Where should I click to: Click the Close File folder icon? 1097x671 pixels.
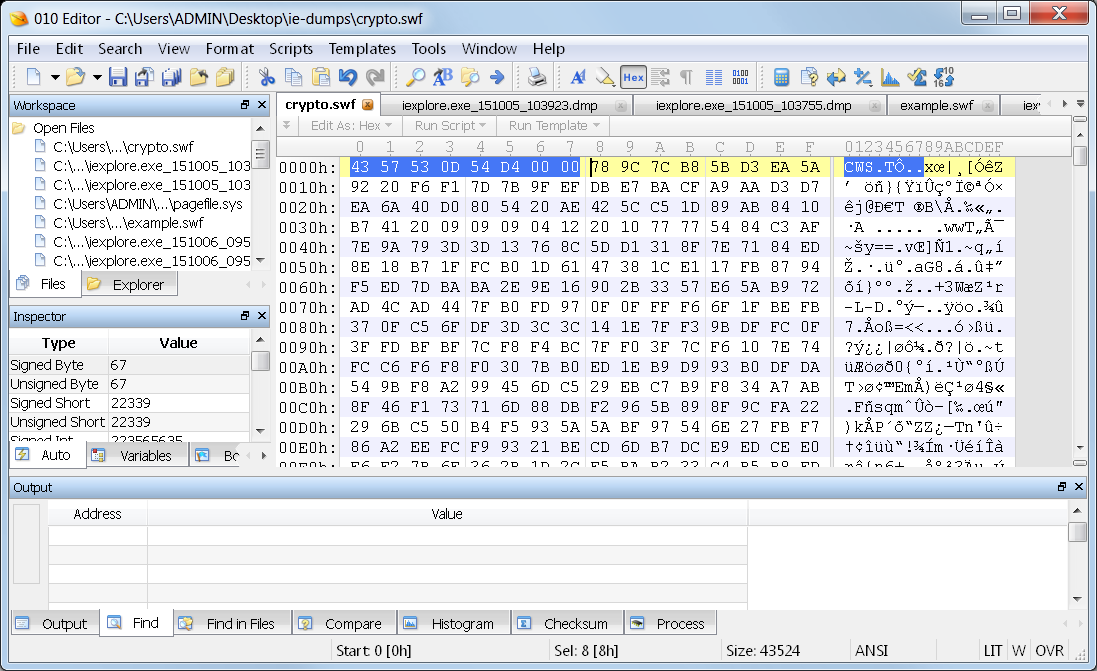tap(199, 77)
